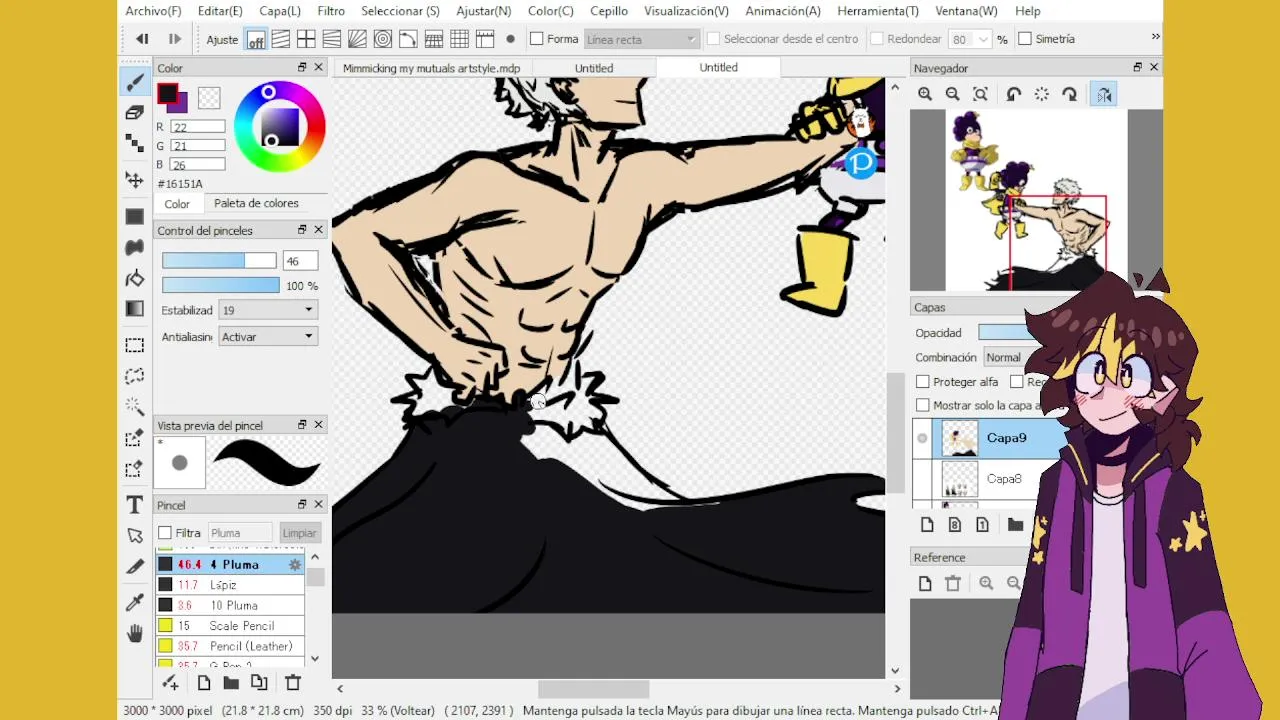Image resolution: width=1280 pixels, height=720 pixels.
Task: Enable radial lines snap guide
Action: click(357, 39)
